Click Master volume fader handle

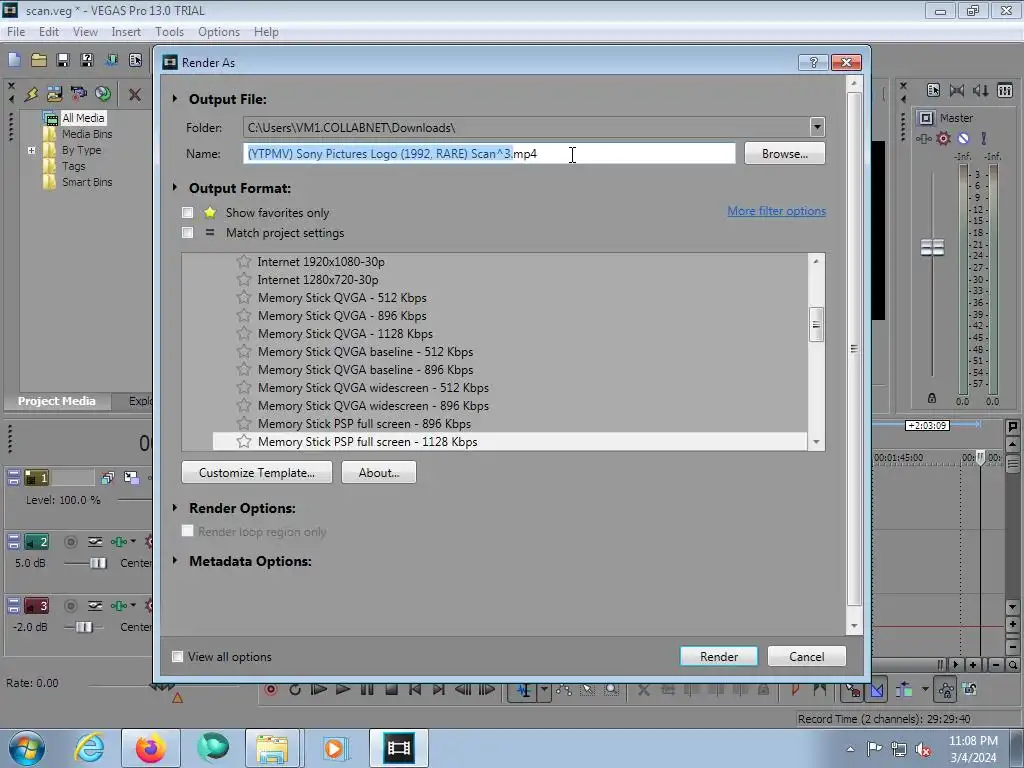(x=932, y=248)
